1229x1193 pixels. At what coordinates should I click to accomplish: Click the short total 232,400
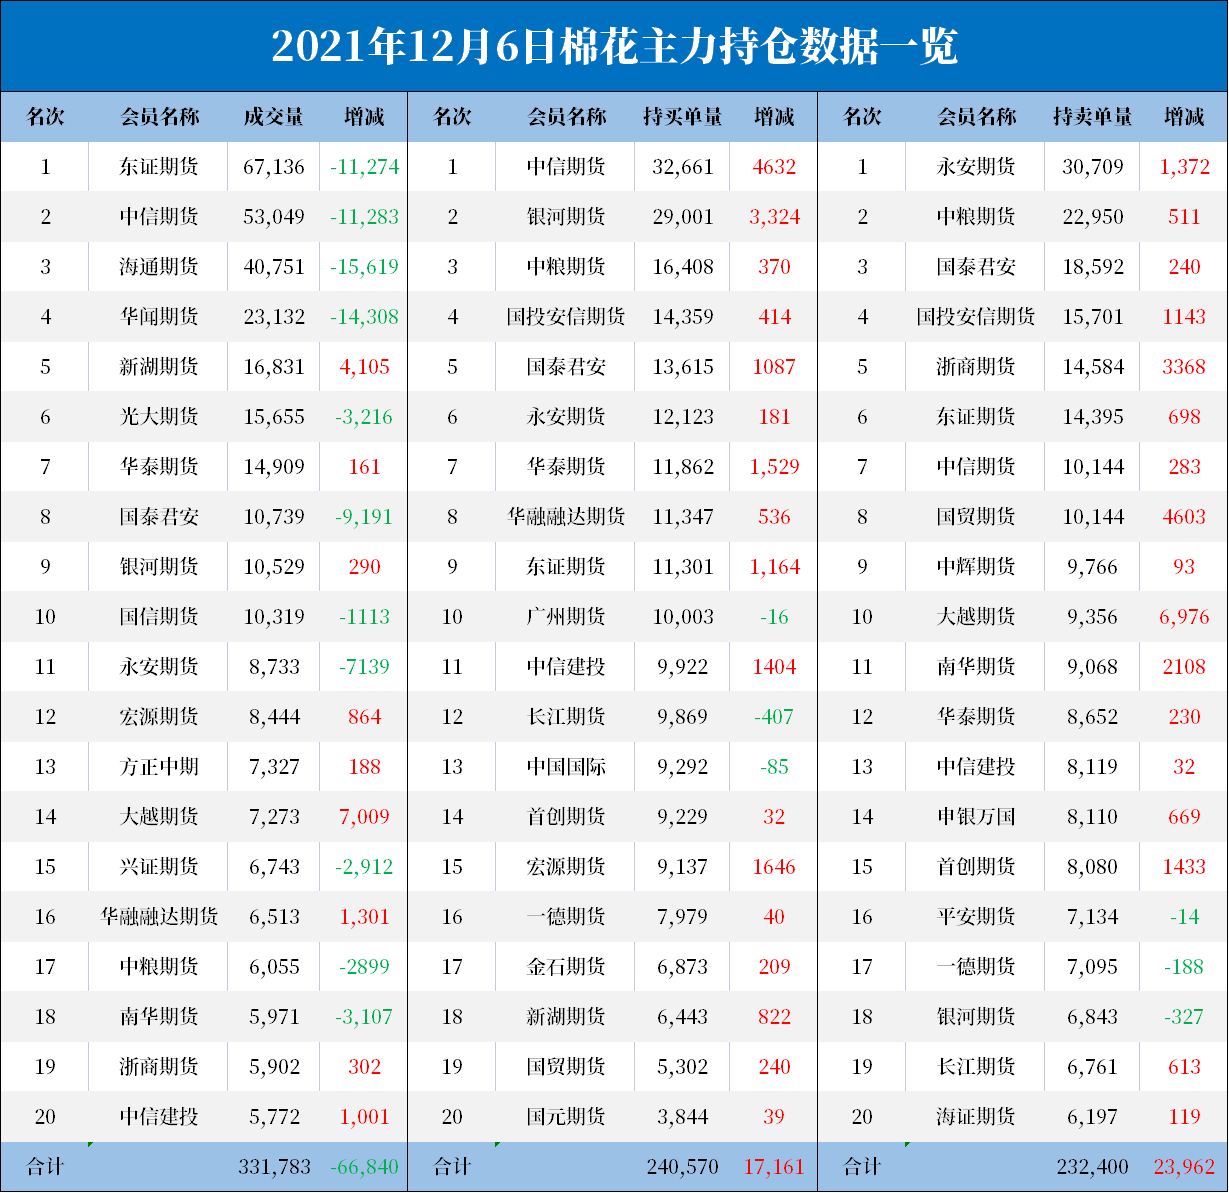click(1093, 1167)
